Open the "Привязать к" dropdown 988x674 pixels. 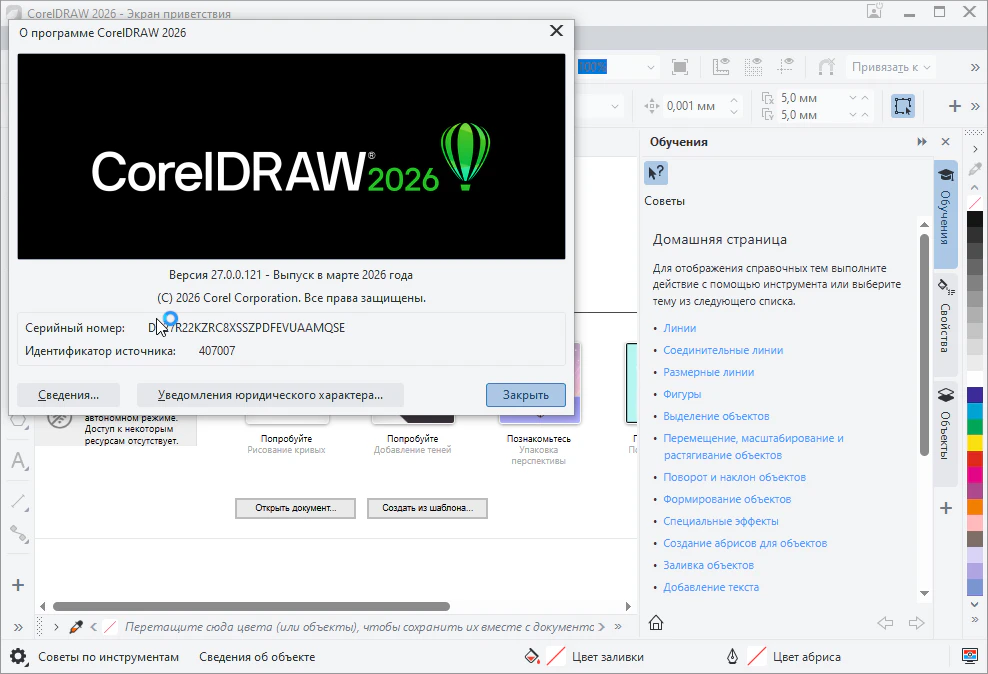(x=890, y=67)
